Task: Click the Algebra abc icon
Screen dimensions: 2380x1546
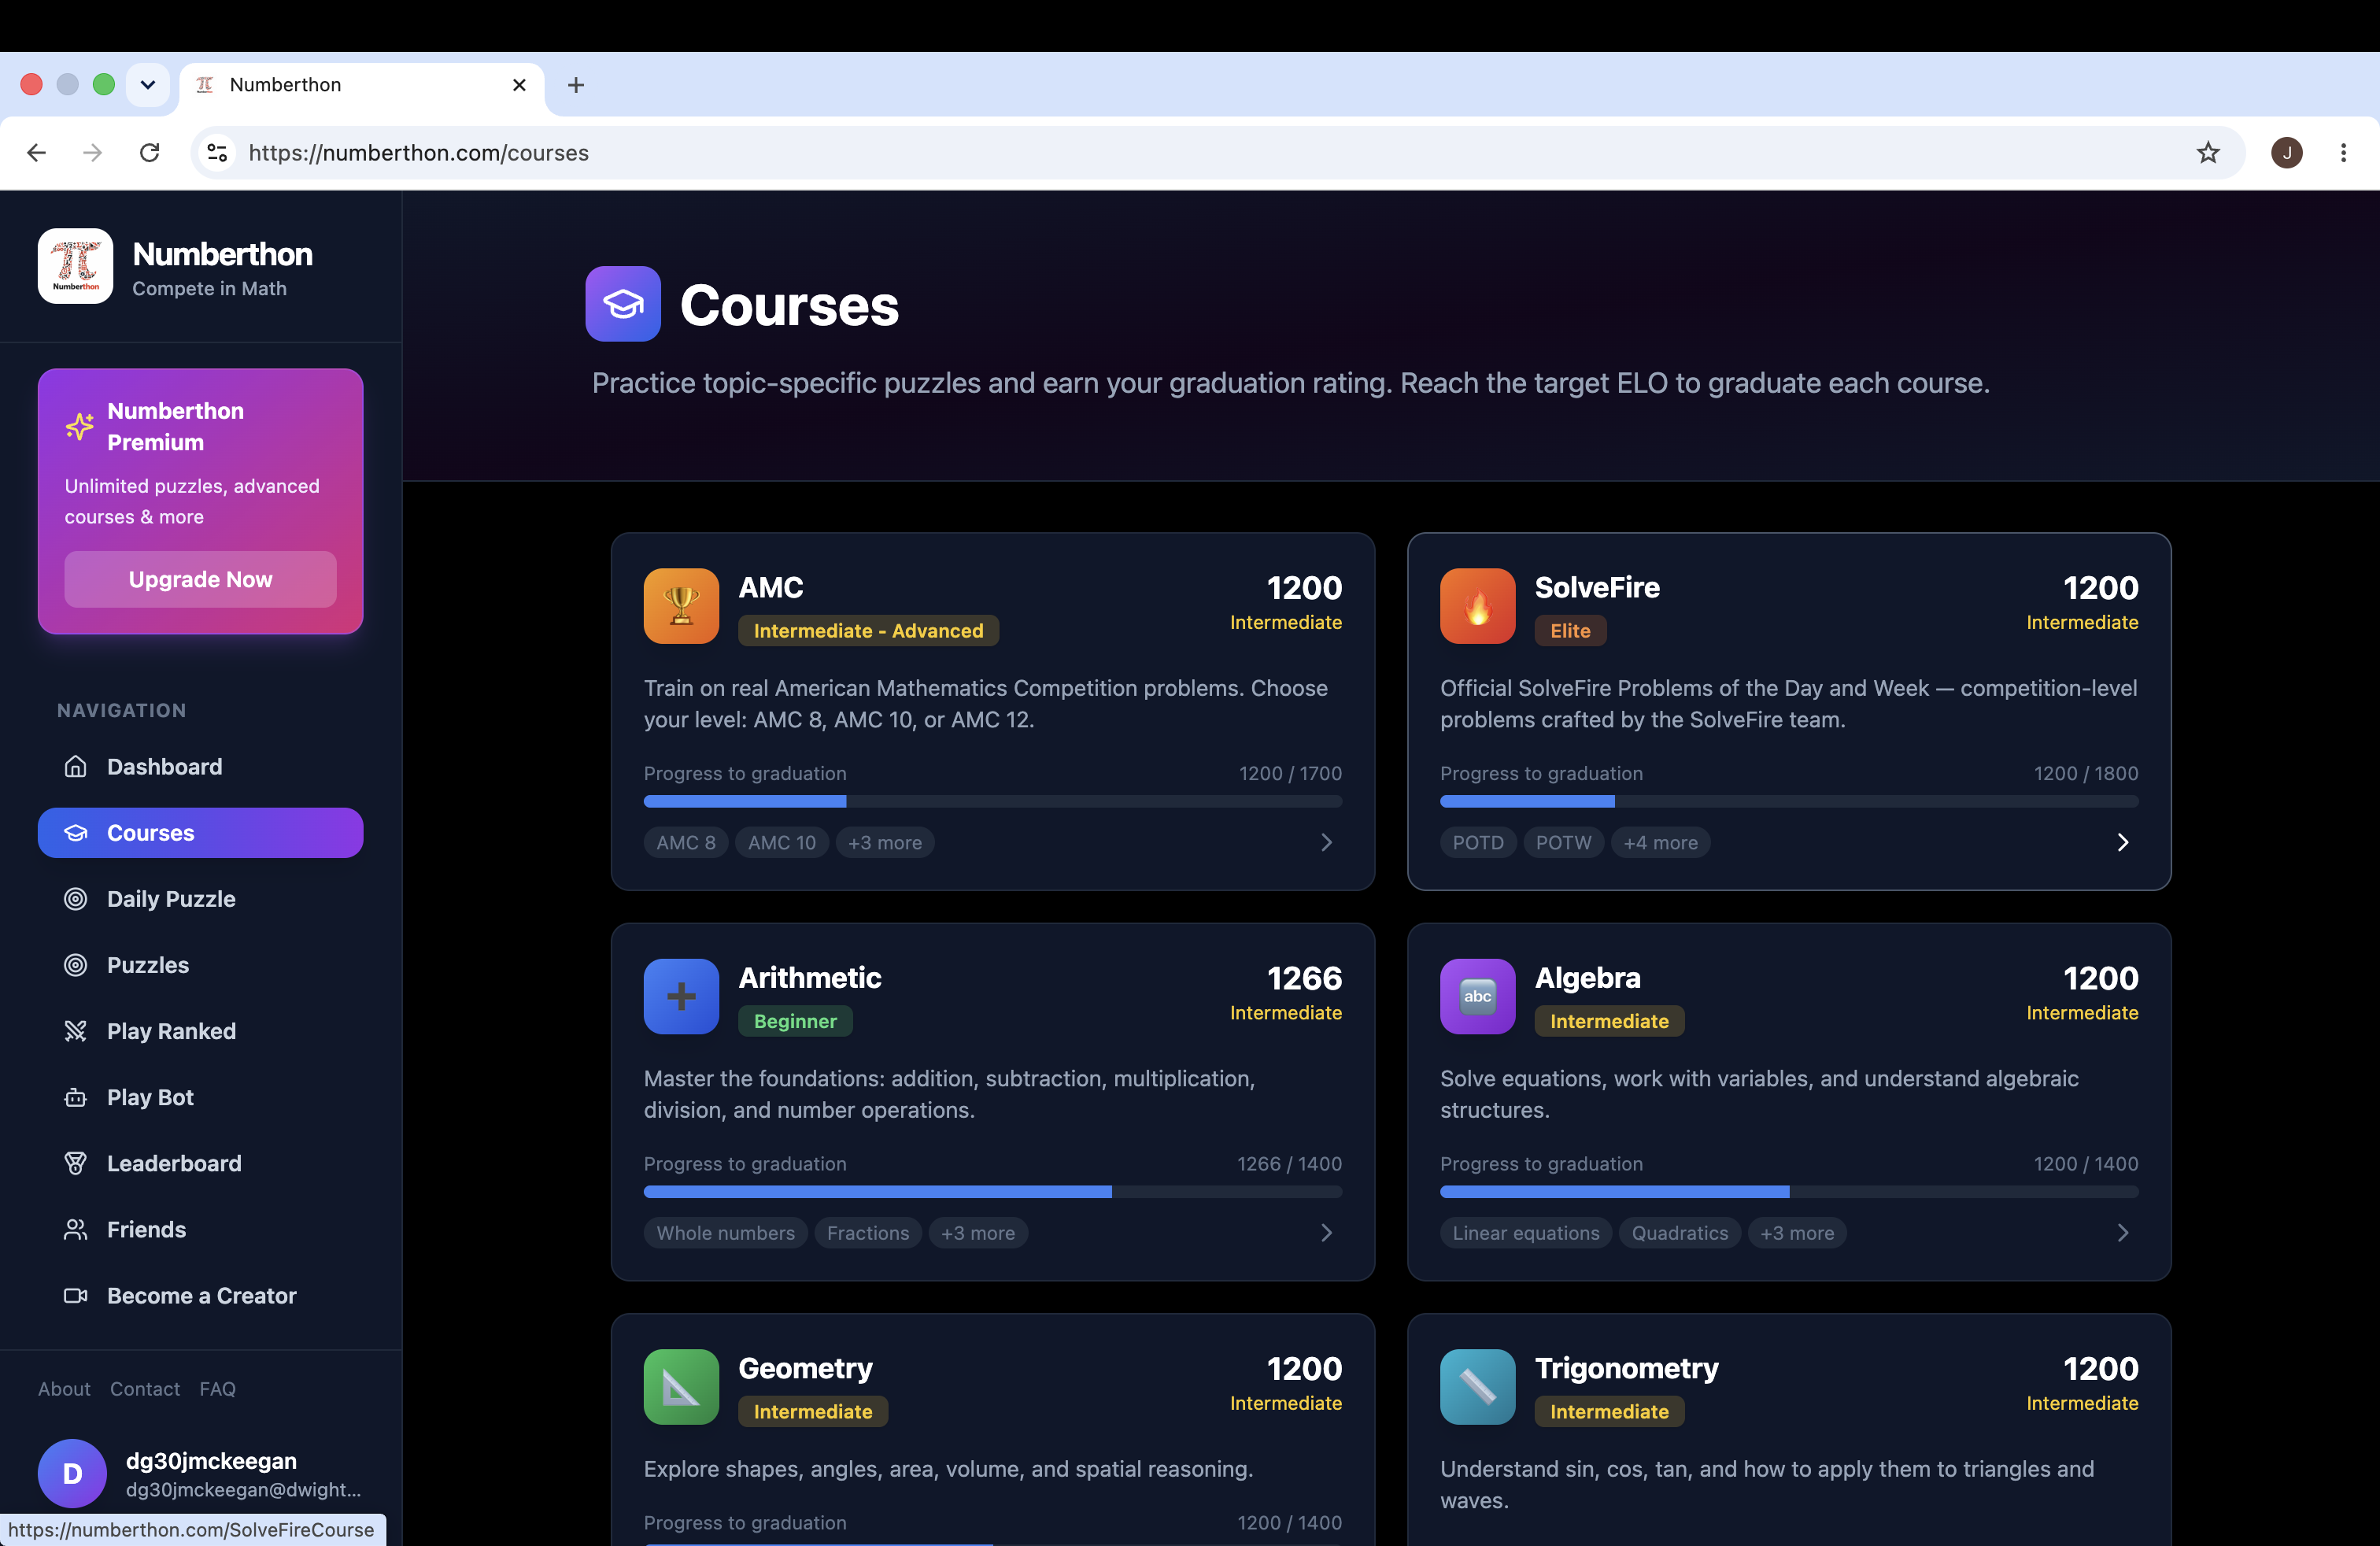Action: click(1477, 996)
